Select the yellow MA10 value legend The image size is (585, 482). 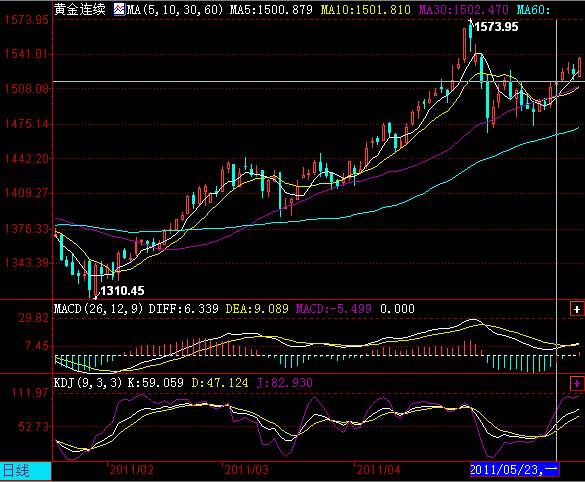[366, 9]
